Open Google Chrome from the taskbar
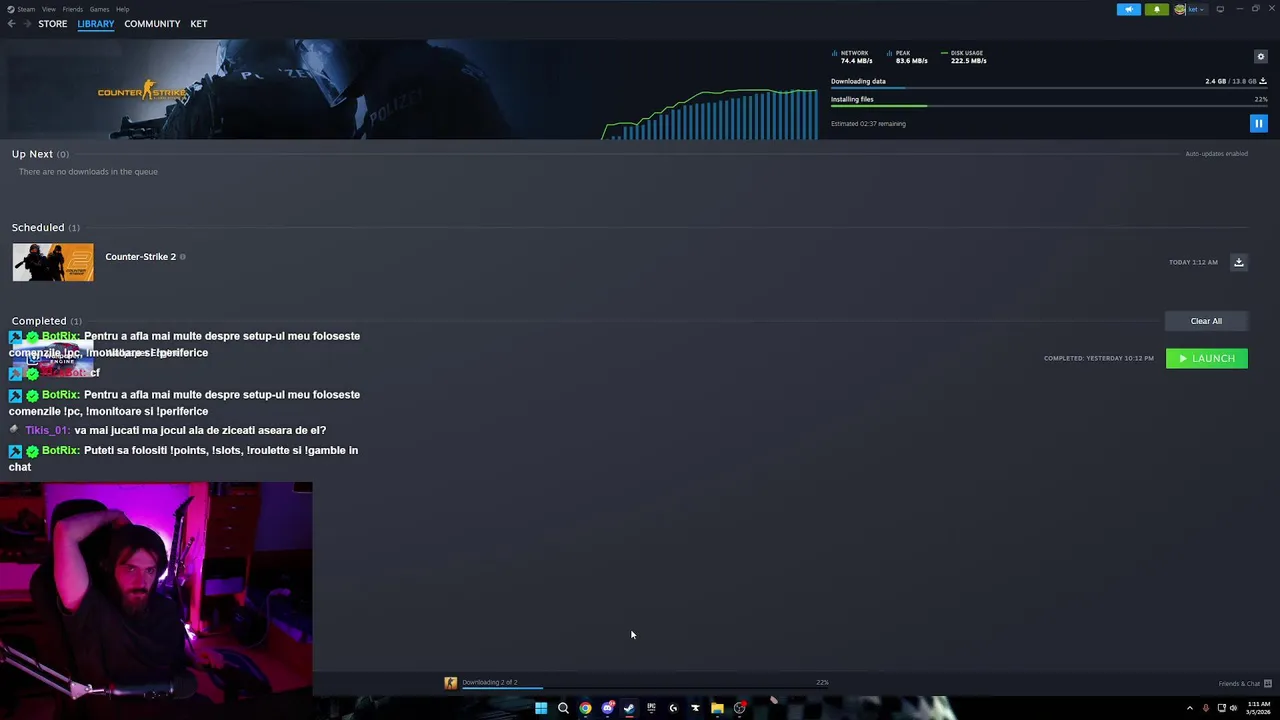 (x=585, y=708)
